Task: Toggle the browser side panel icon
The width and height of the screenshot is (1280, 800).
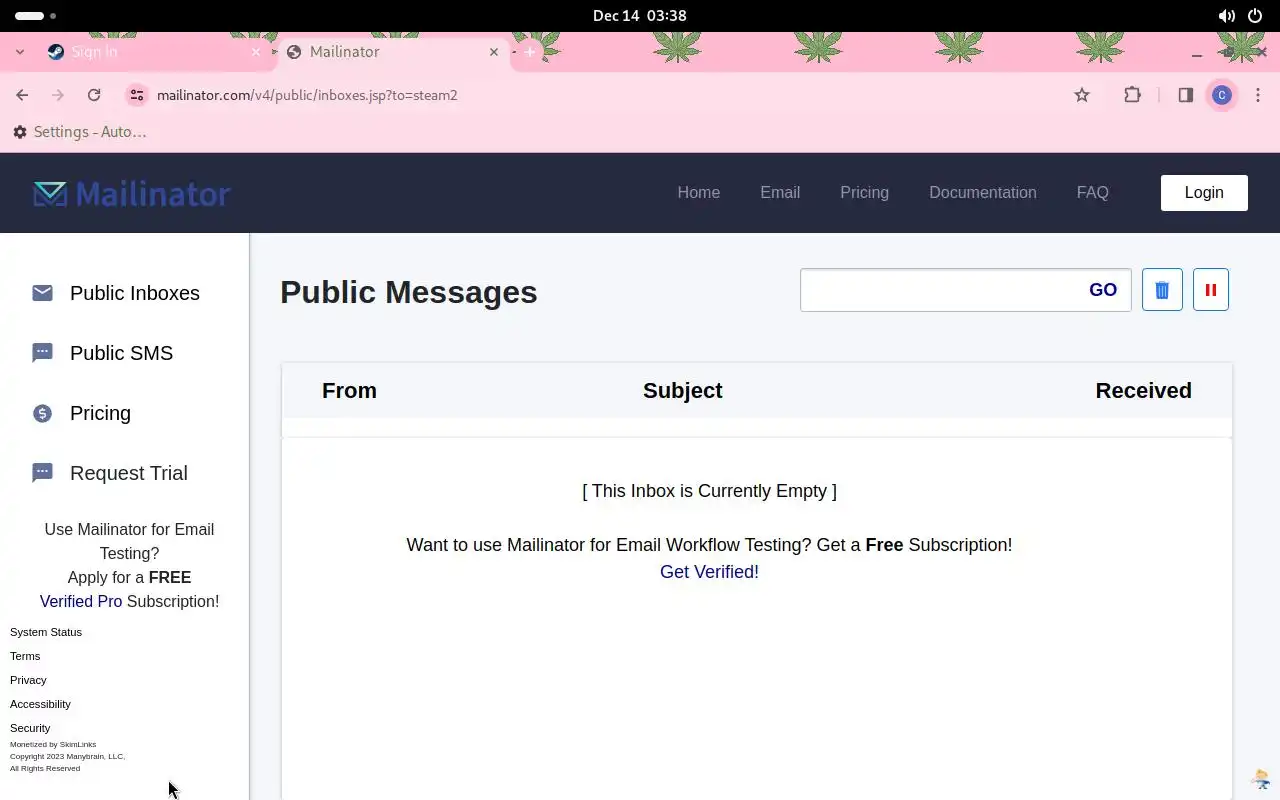Action: [1186, 95]
